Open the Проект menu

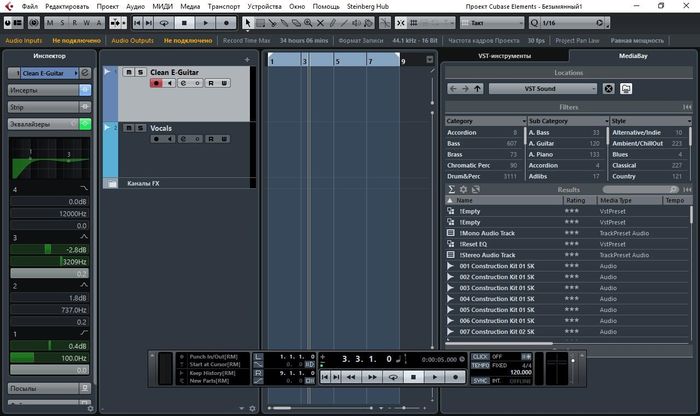tap(108, 6)
